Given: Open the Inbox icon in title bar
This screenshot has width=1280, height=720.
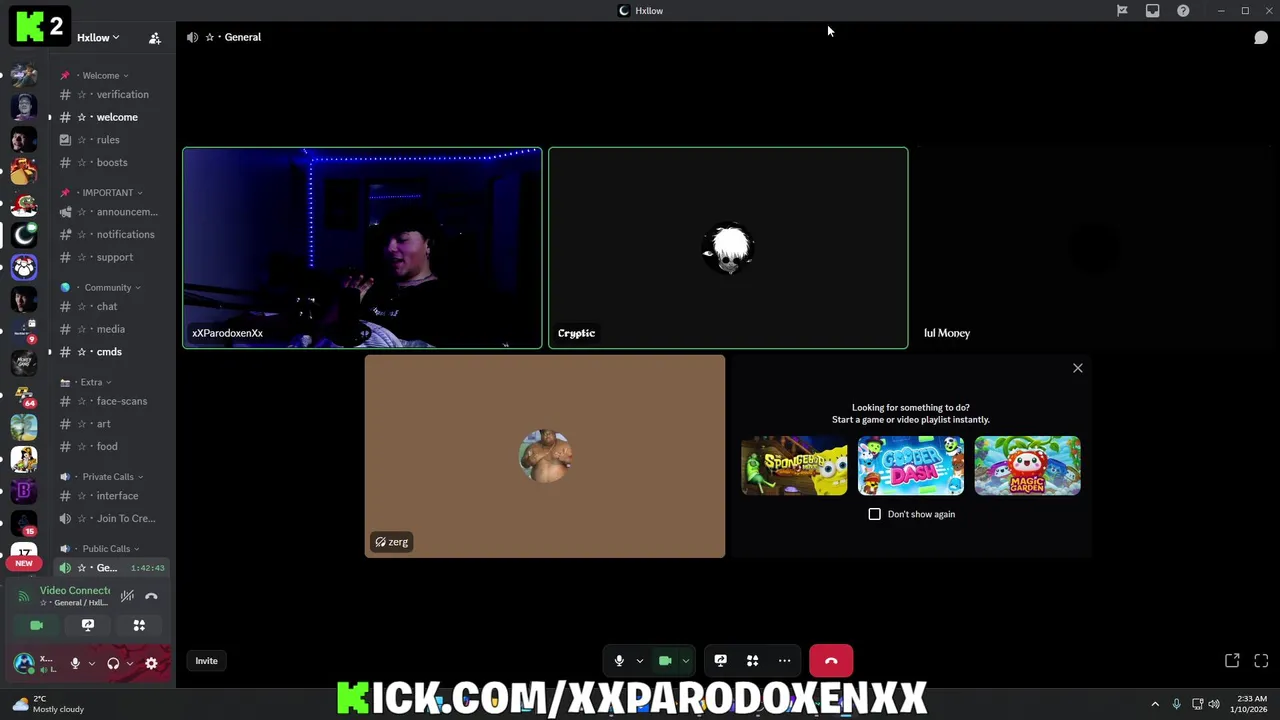Looking at the screenshot, I should click(x=1152, y=11).
